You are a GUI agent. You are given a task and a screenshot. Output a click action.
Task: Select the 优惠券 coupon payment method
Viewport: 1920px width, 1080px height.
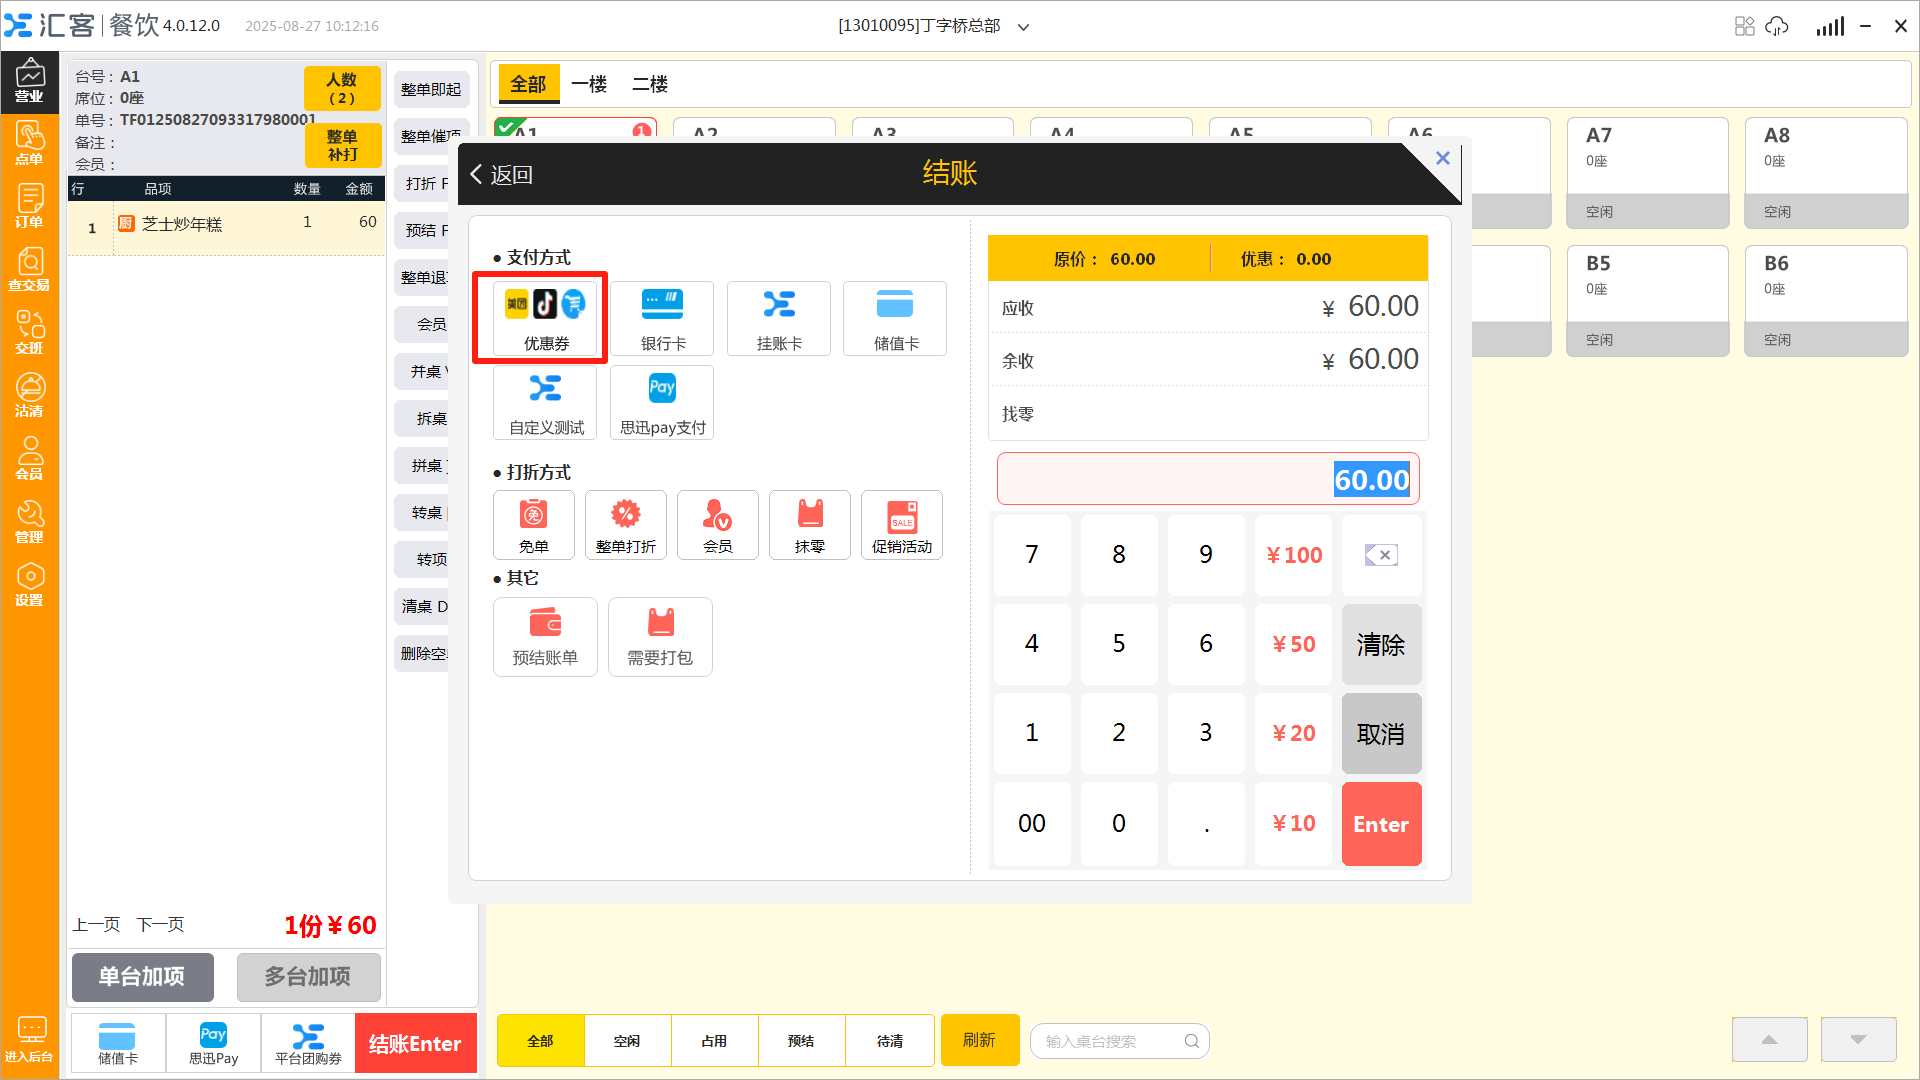[545, 318]
